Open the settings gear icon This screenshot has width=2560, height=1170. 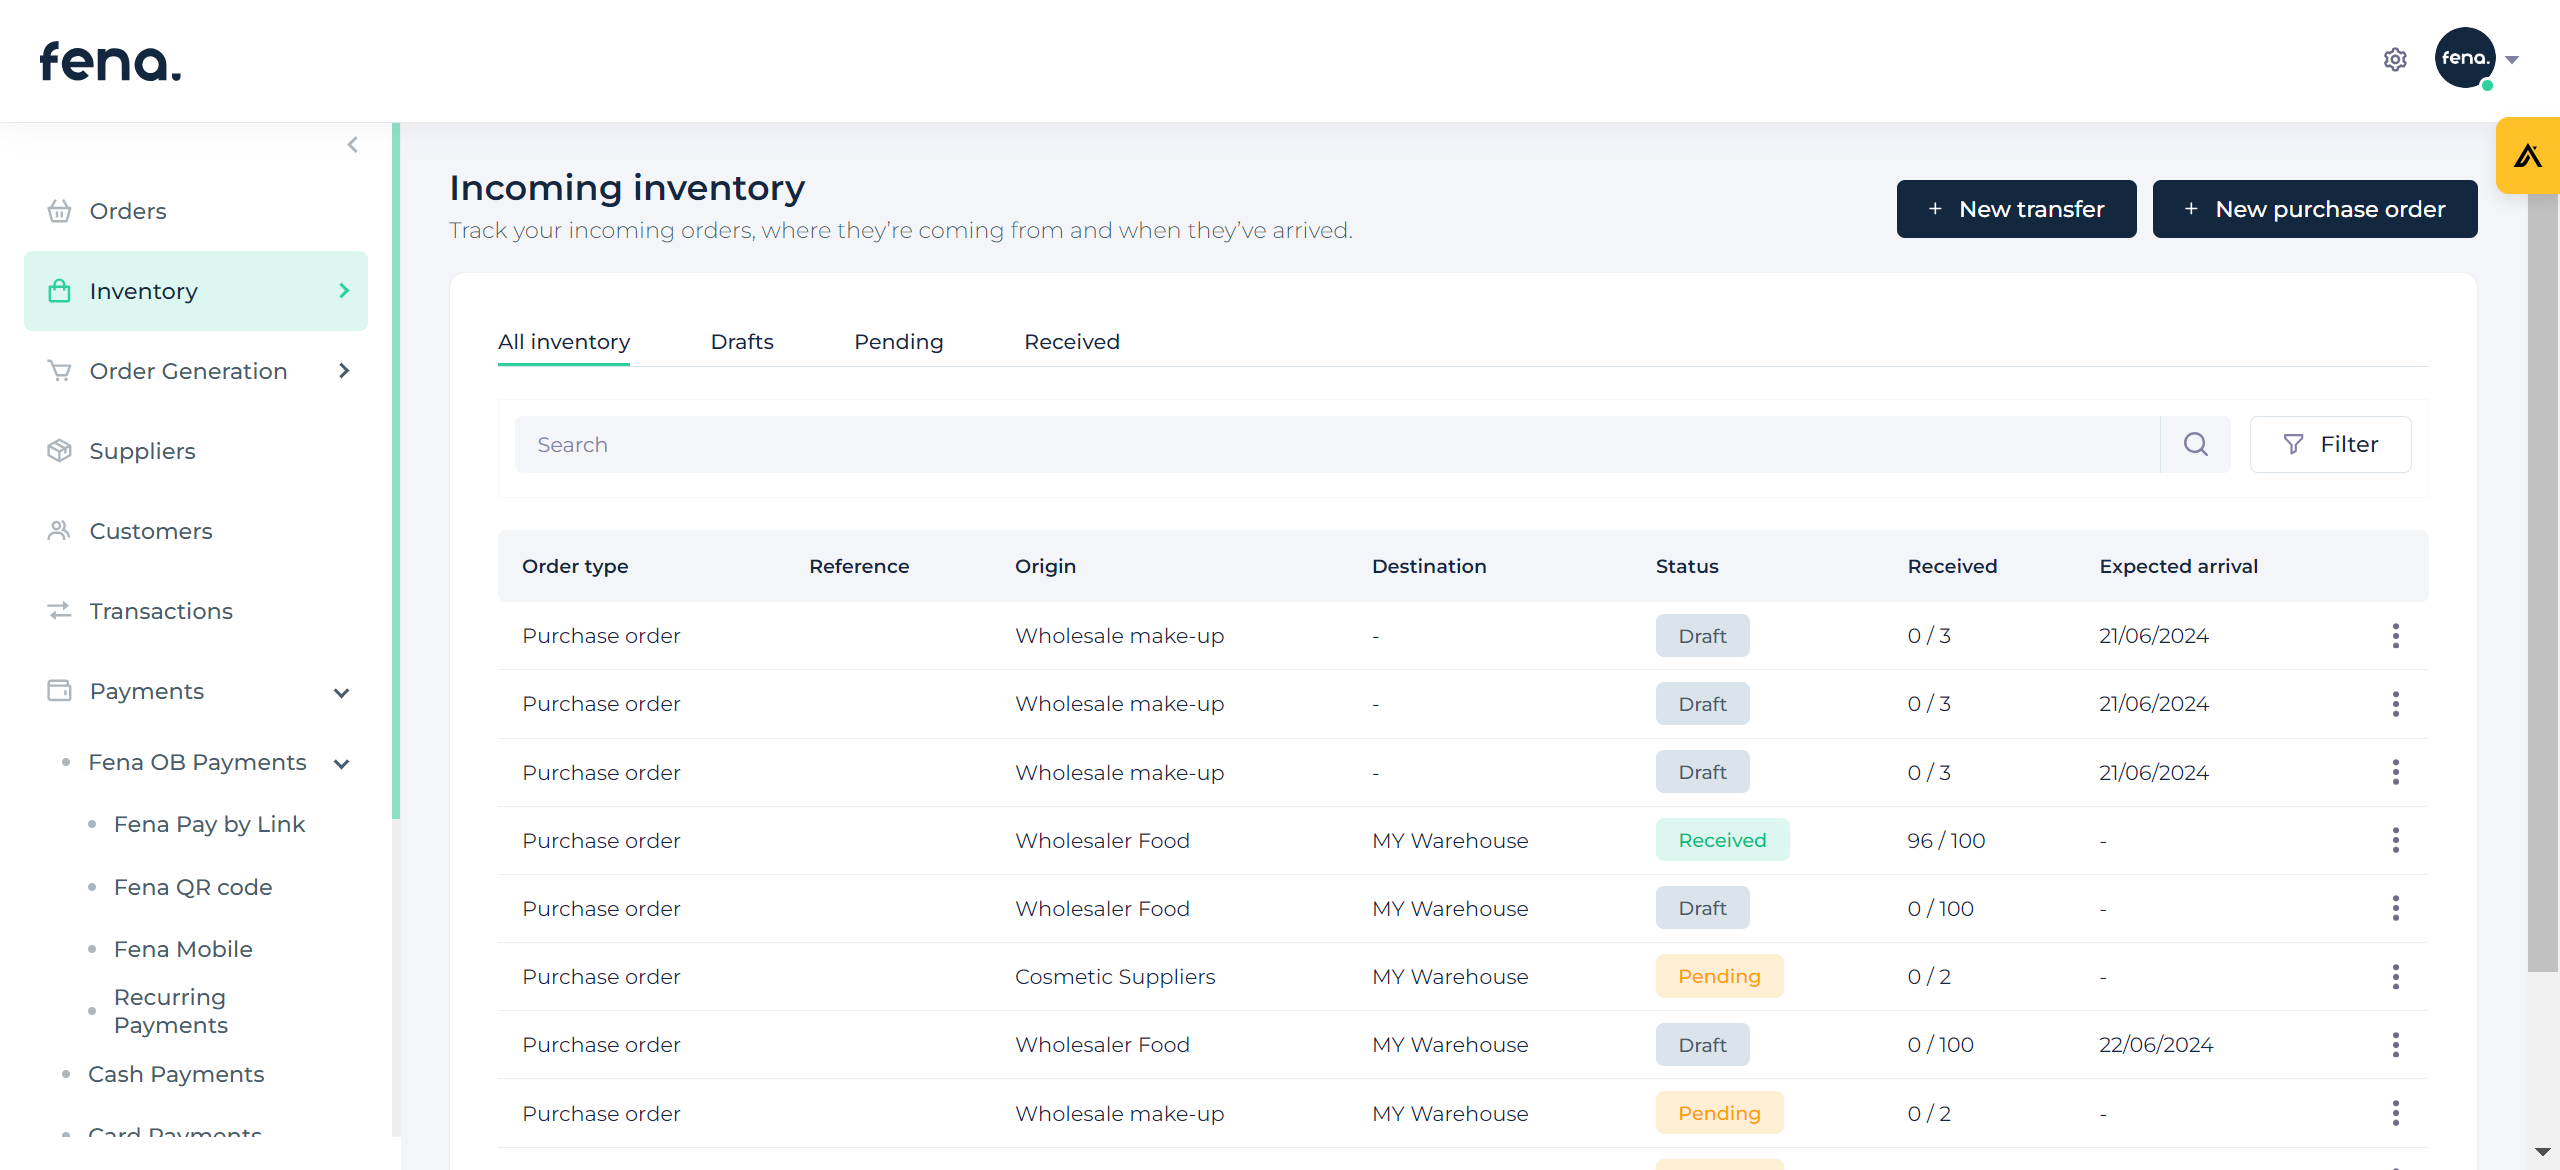(x=2394, y=60)
